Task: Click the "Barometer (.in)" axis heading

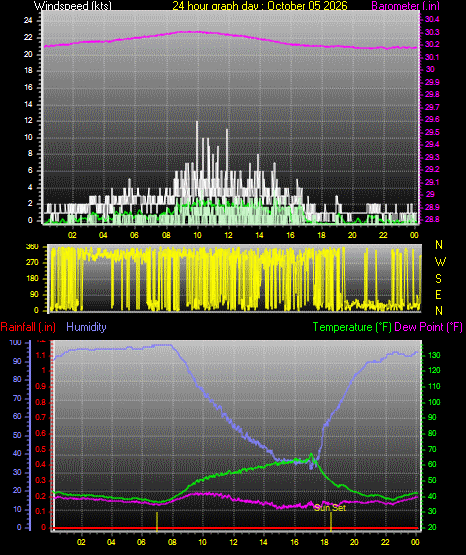Action: tap(405, 5)
